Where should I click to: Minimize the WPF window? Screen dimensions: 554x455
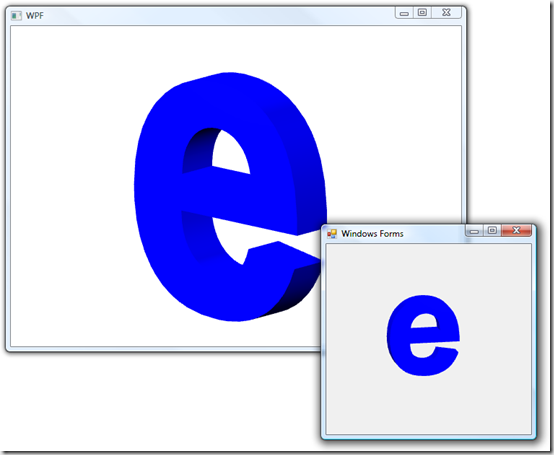point(404,13)
